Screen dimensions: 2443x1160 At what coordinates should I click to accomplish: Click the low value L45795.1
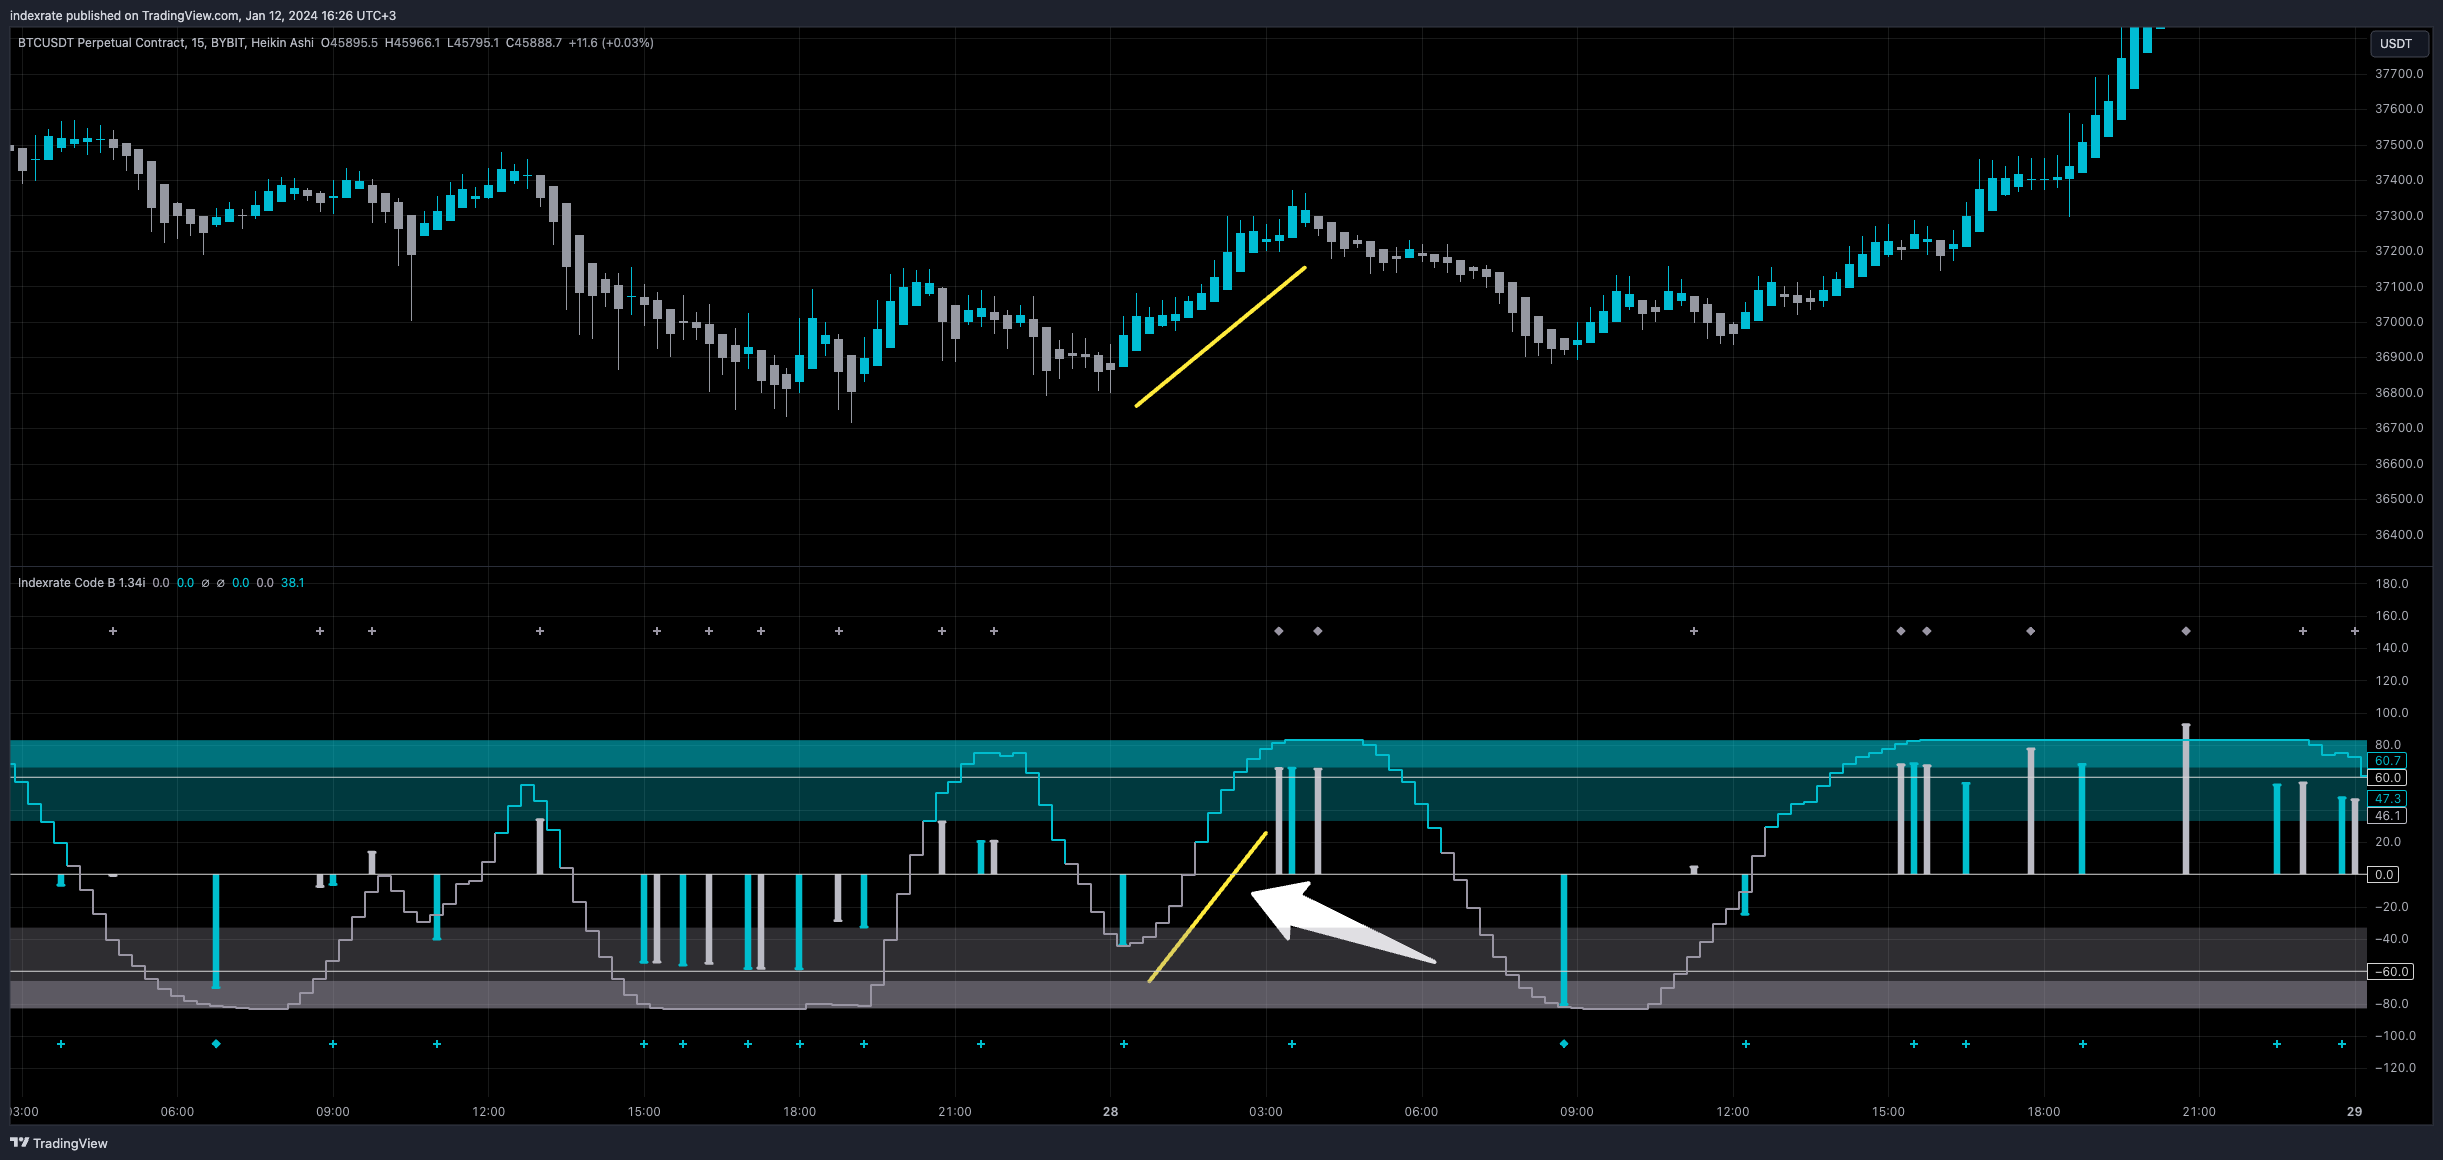click(x=473, y=43)
